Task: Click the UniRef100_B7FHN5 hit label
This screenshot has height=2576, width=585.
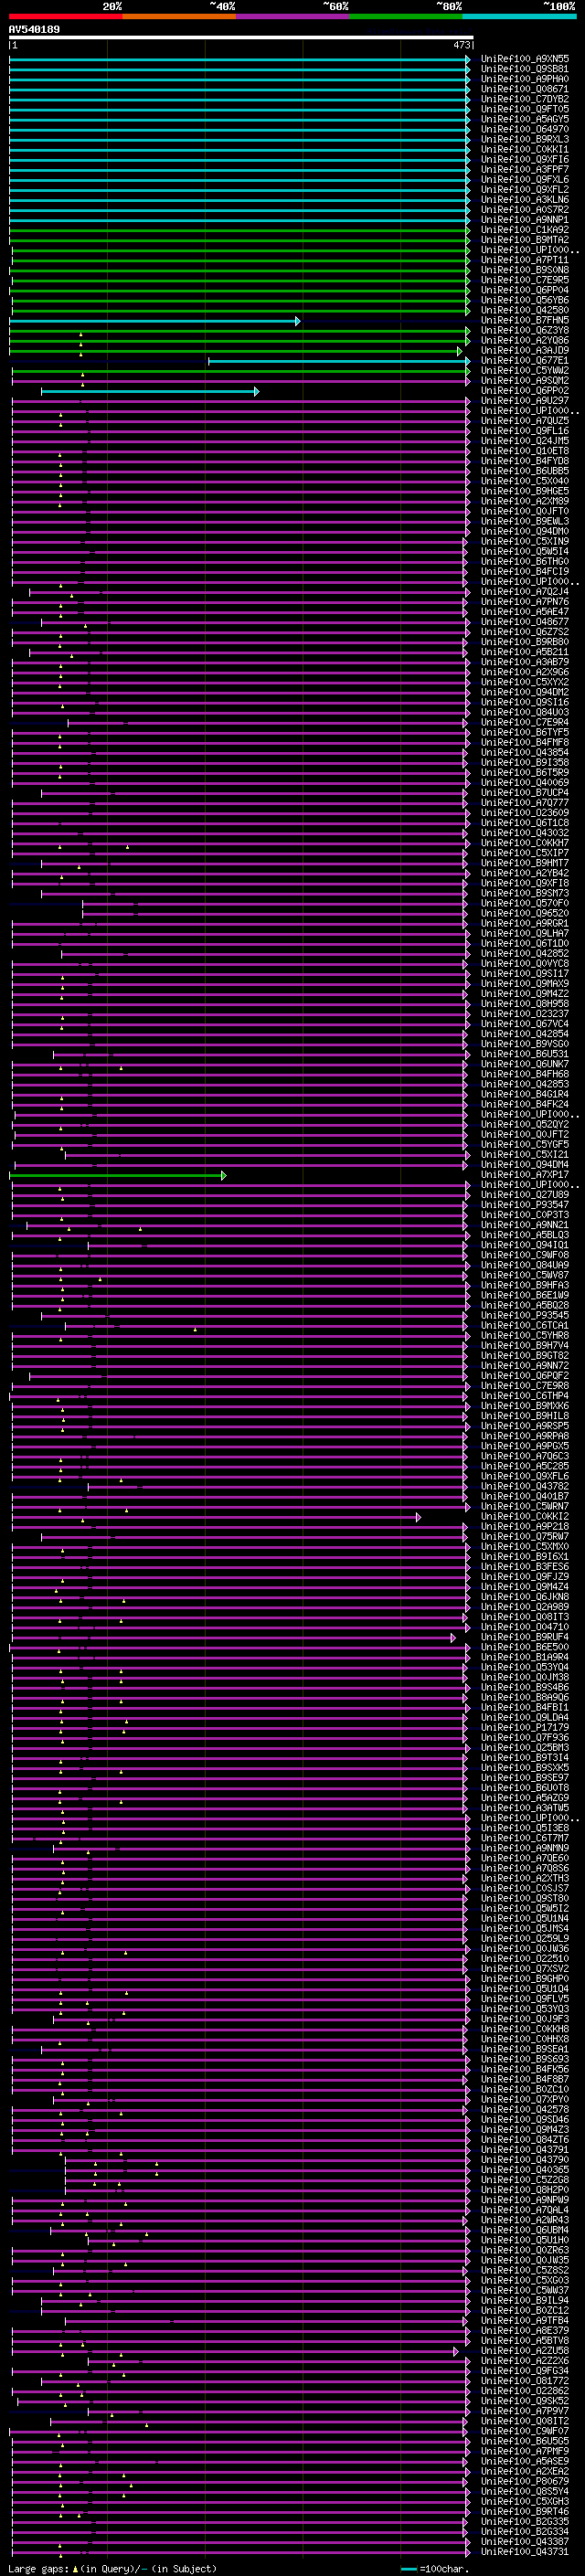Action: pos(525,320)
